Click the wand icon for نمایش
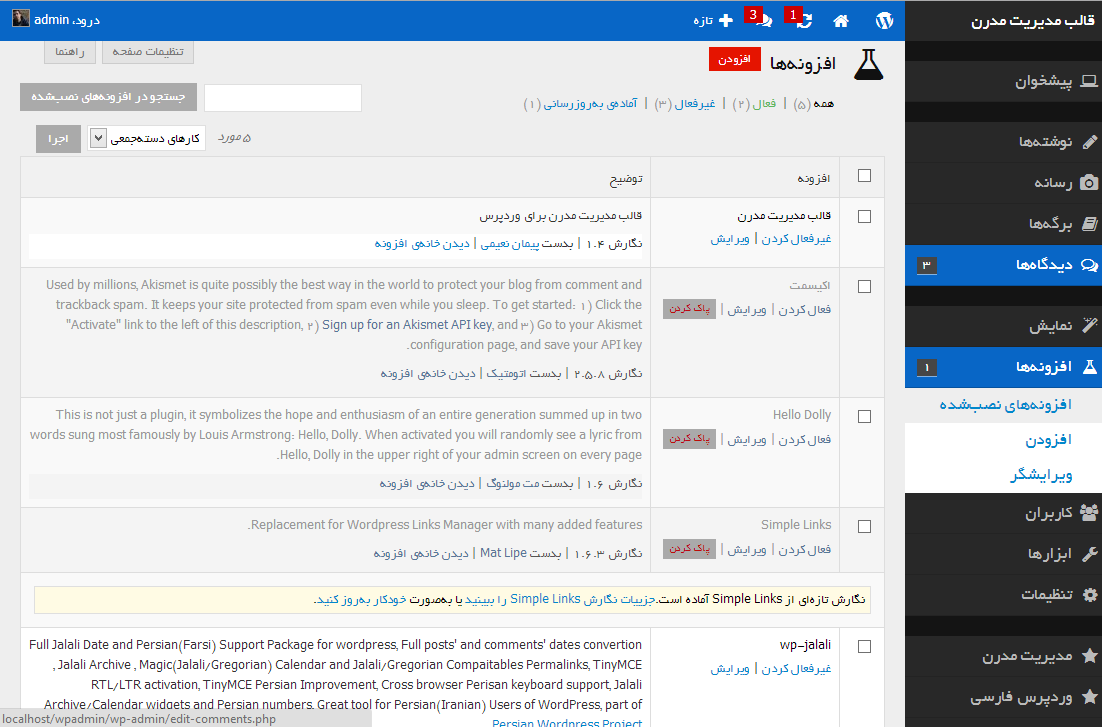Screen dimensions: 1102x727 pyautogui.click(x=1089, y=326)
